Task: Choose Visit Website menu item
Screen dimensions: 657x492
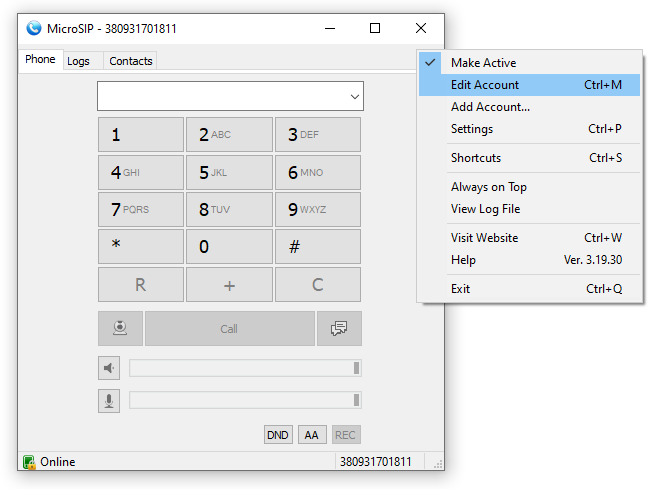Action: 530,238
